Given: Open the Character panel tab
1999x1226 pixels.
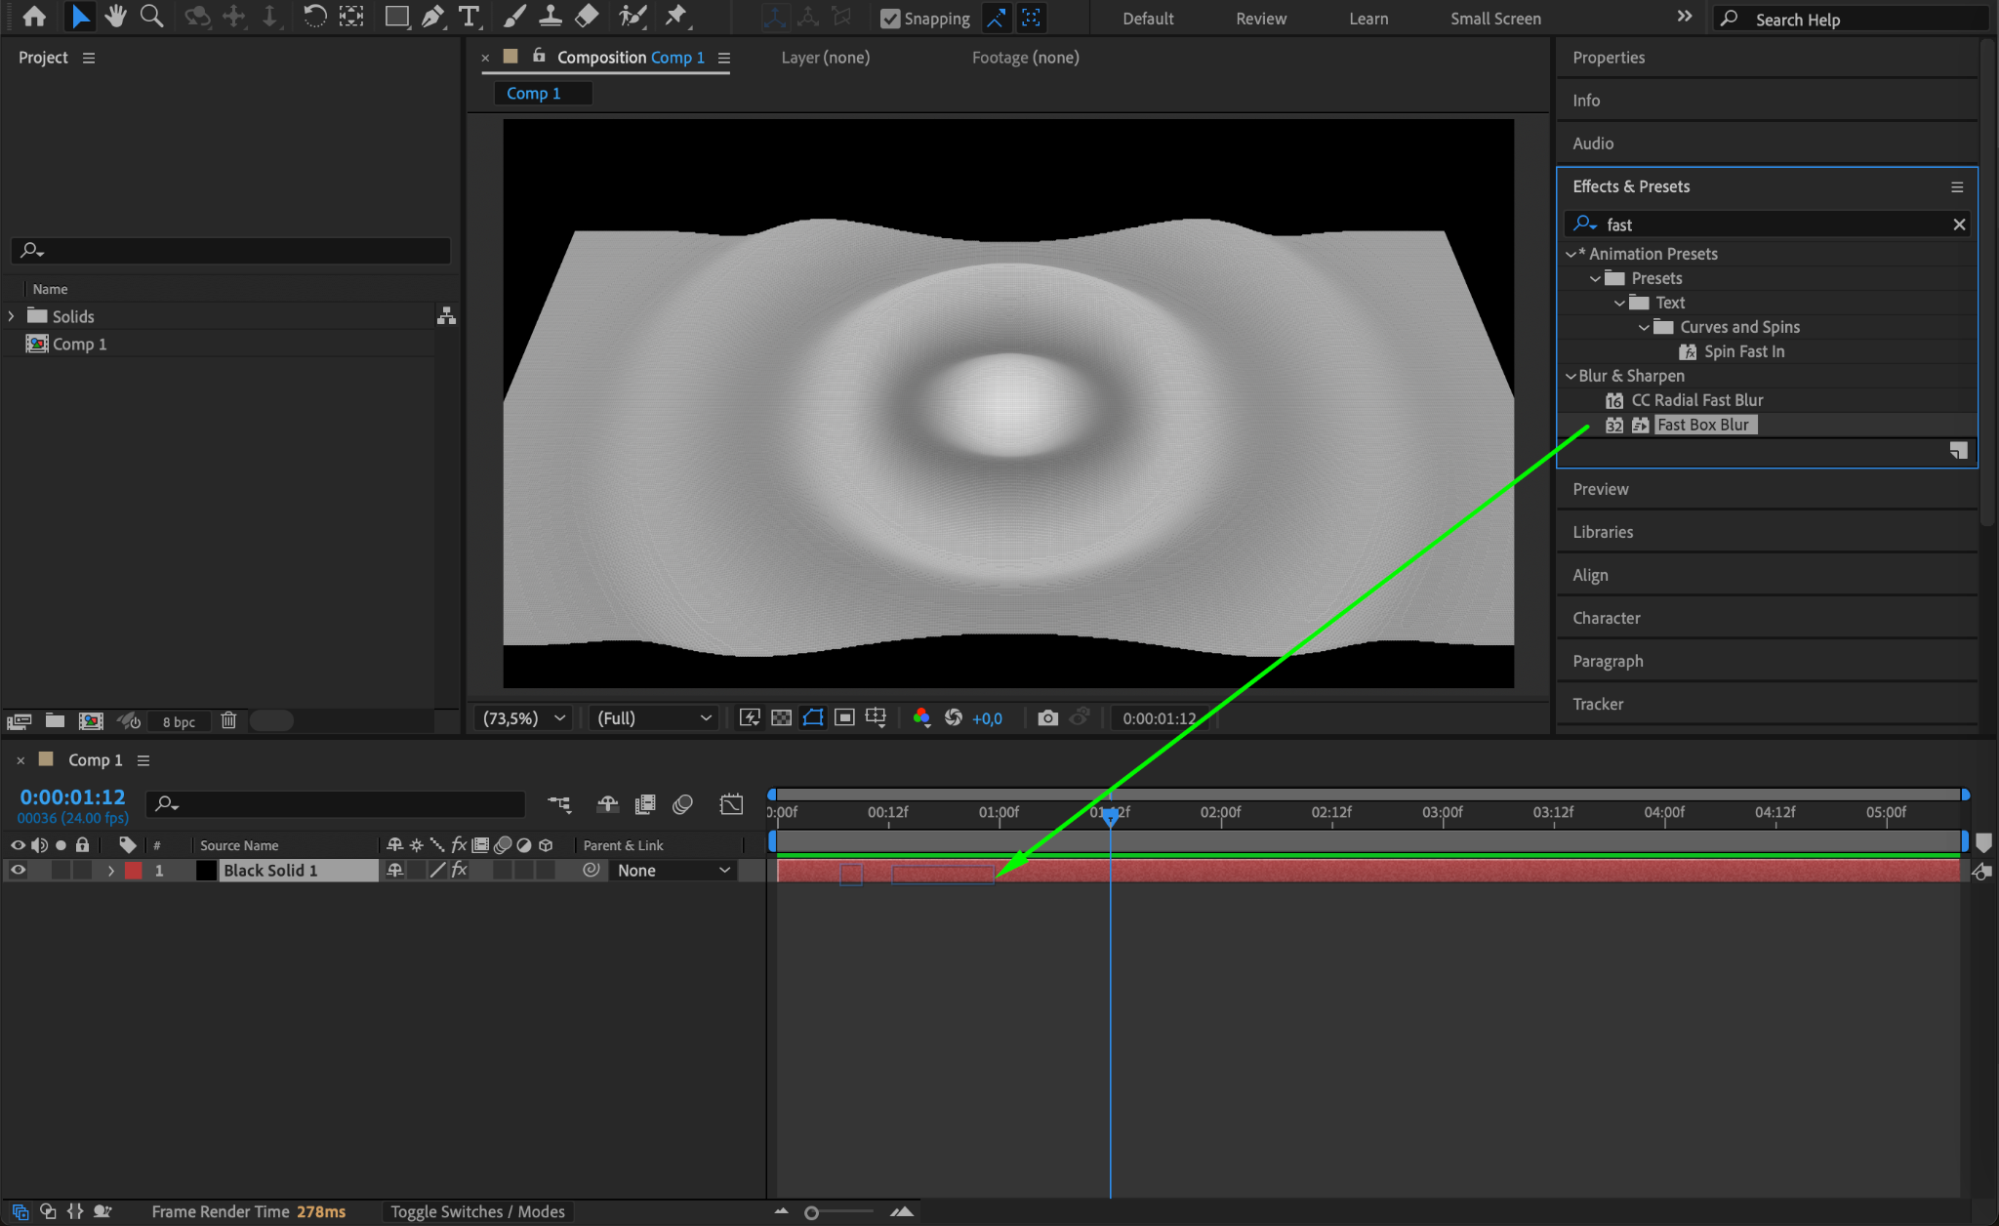Looking at the screenshot, I should click(x=1606, y=618).
